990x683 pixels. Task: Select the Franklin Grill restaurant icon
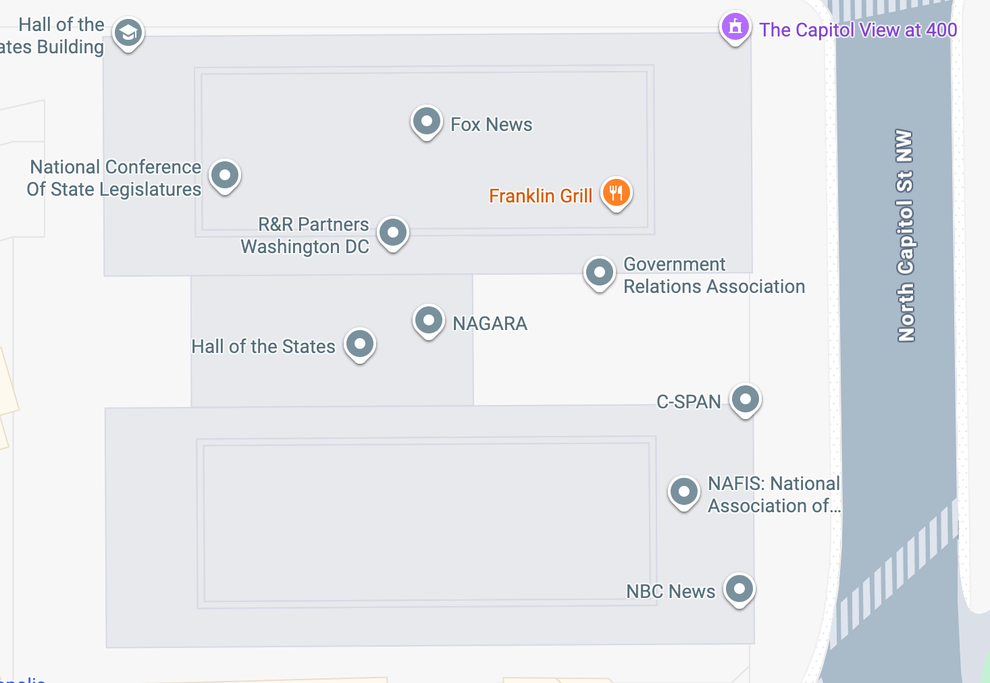tap(616, 193)
